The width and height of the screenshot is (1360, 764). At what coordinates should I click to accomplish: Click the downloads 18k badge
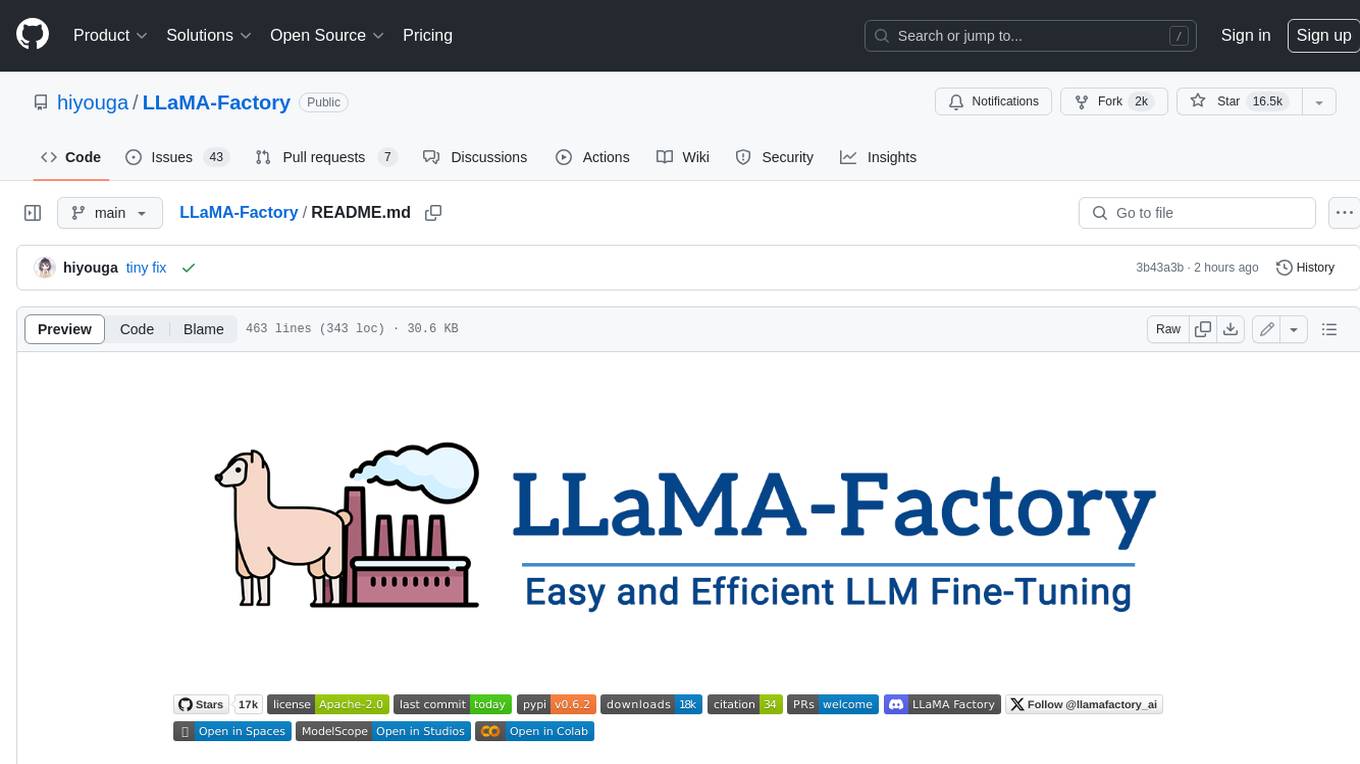click(x=652, y=704)
